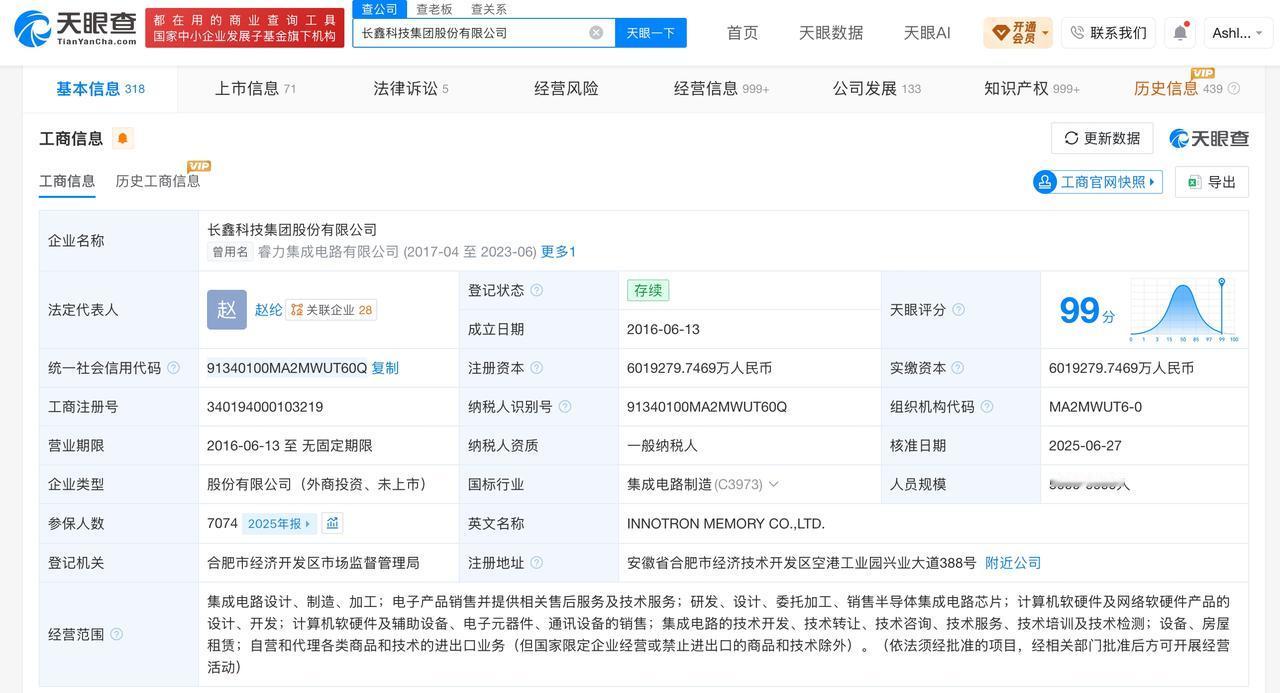Click help icon beside 统一社会信用代码
Image resolution: width=1280 pixels, height=693 pixels.
(x=173, y=368)
